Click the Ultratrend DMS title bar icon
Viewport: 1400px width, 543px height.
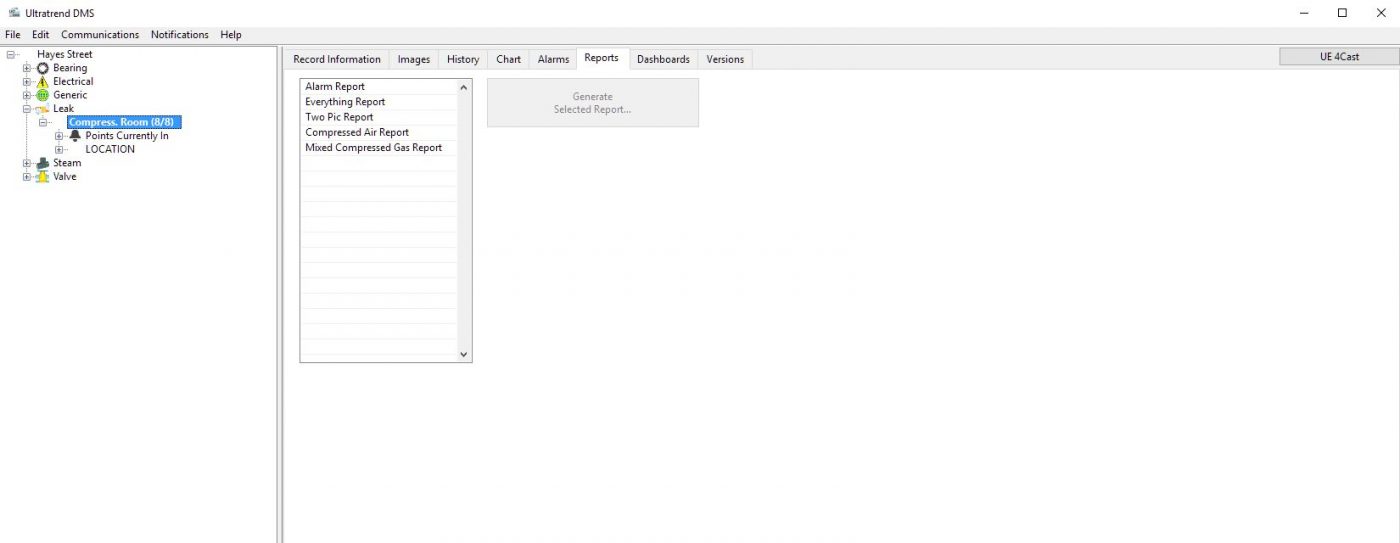13,13
